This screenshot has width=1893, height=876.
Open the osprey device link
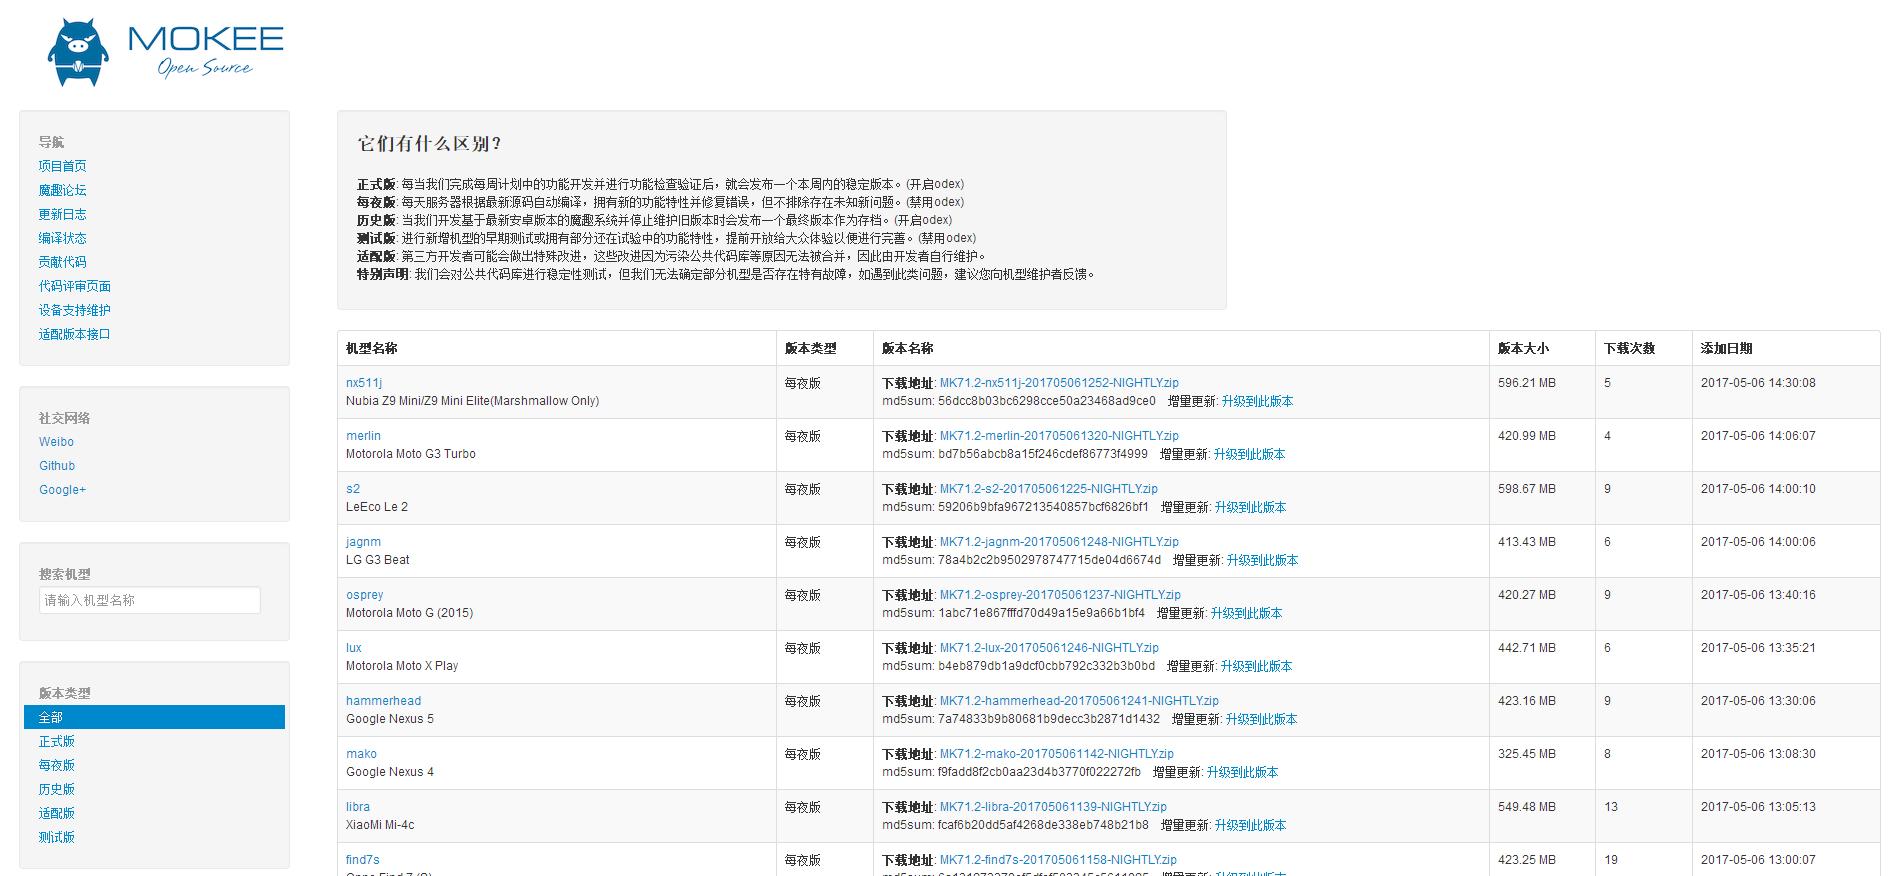[x=365, y=595]
